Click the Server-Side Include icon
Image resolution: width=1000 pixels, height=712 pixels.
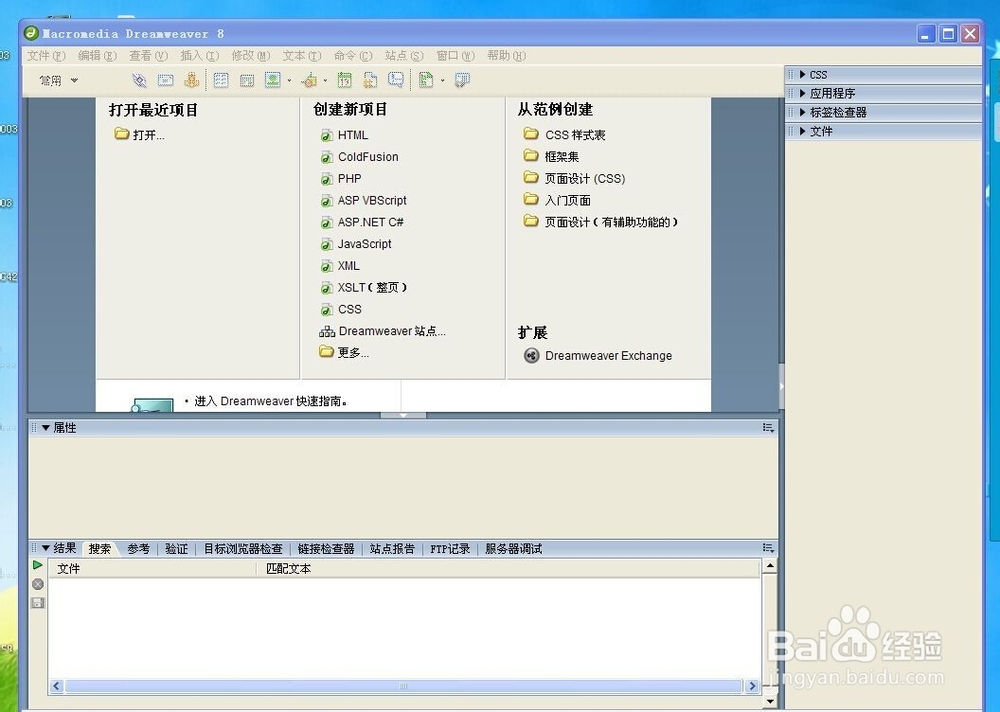[x=370, y=80]
